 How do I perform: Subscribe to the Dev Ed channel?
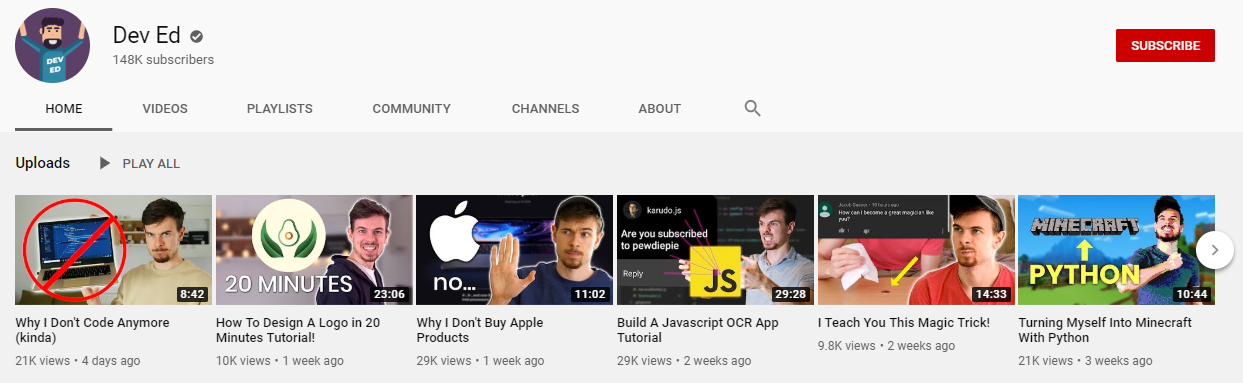pyautogui.click(x=1165, y=46)
